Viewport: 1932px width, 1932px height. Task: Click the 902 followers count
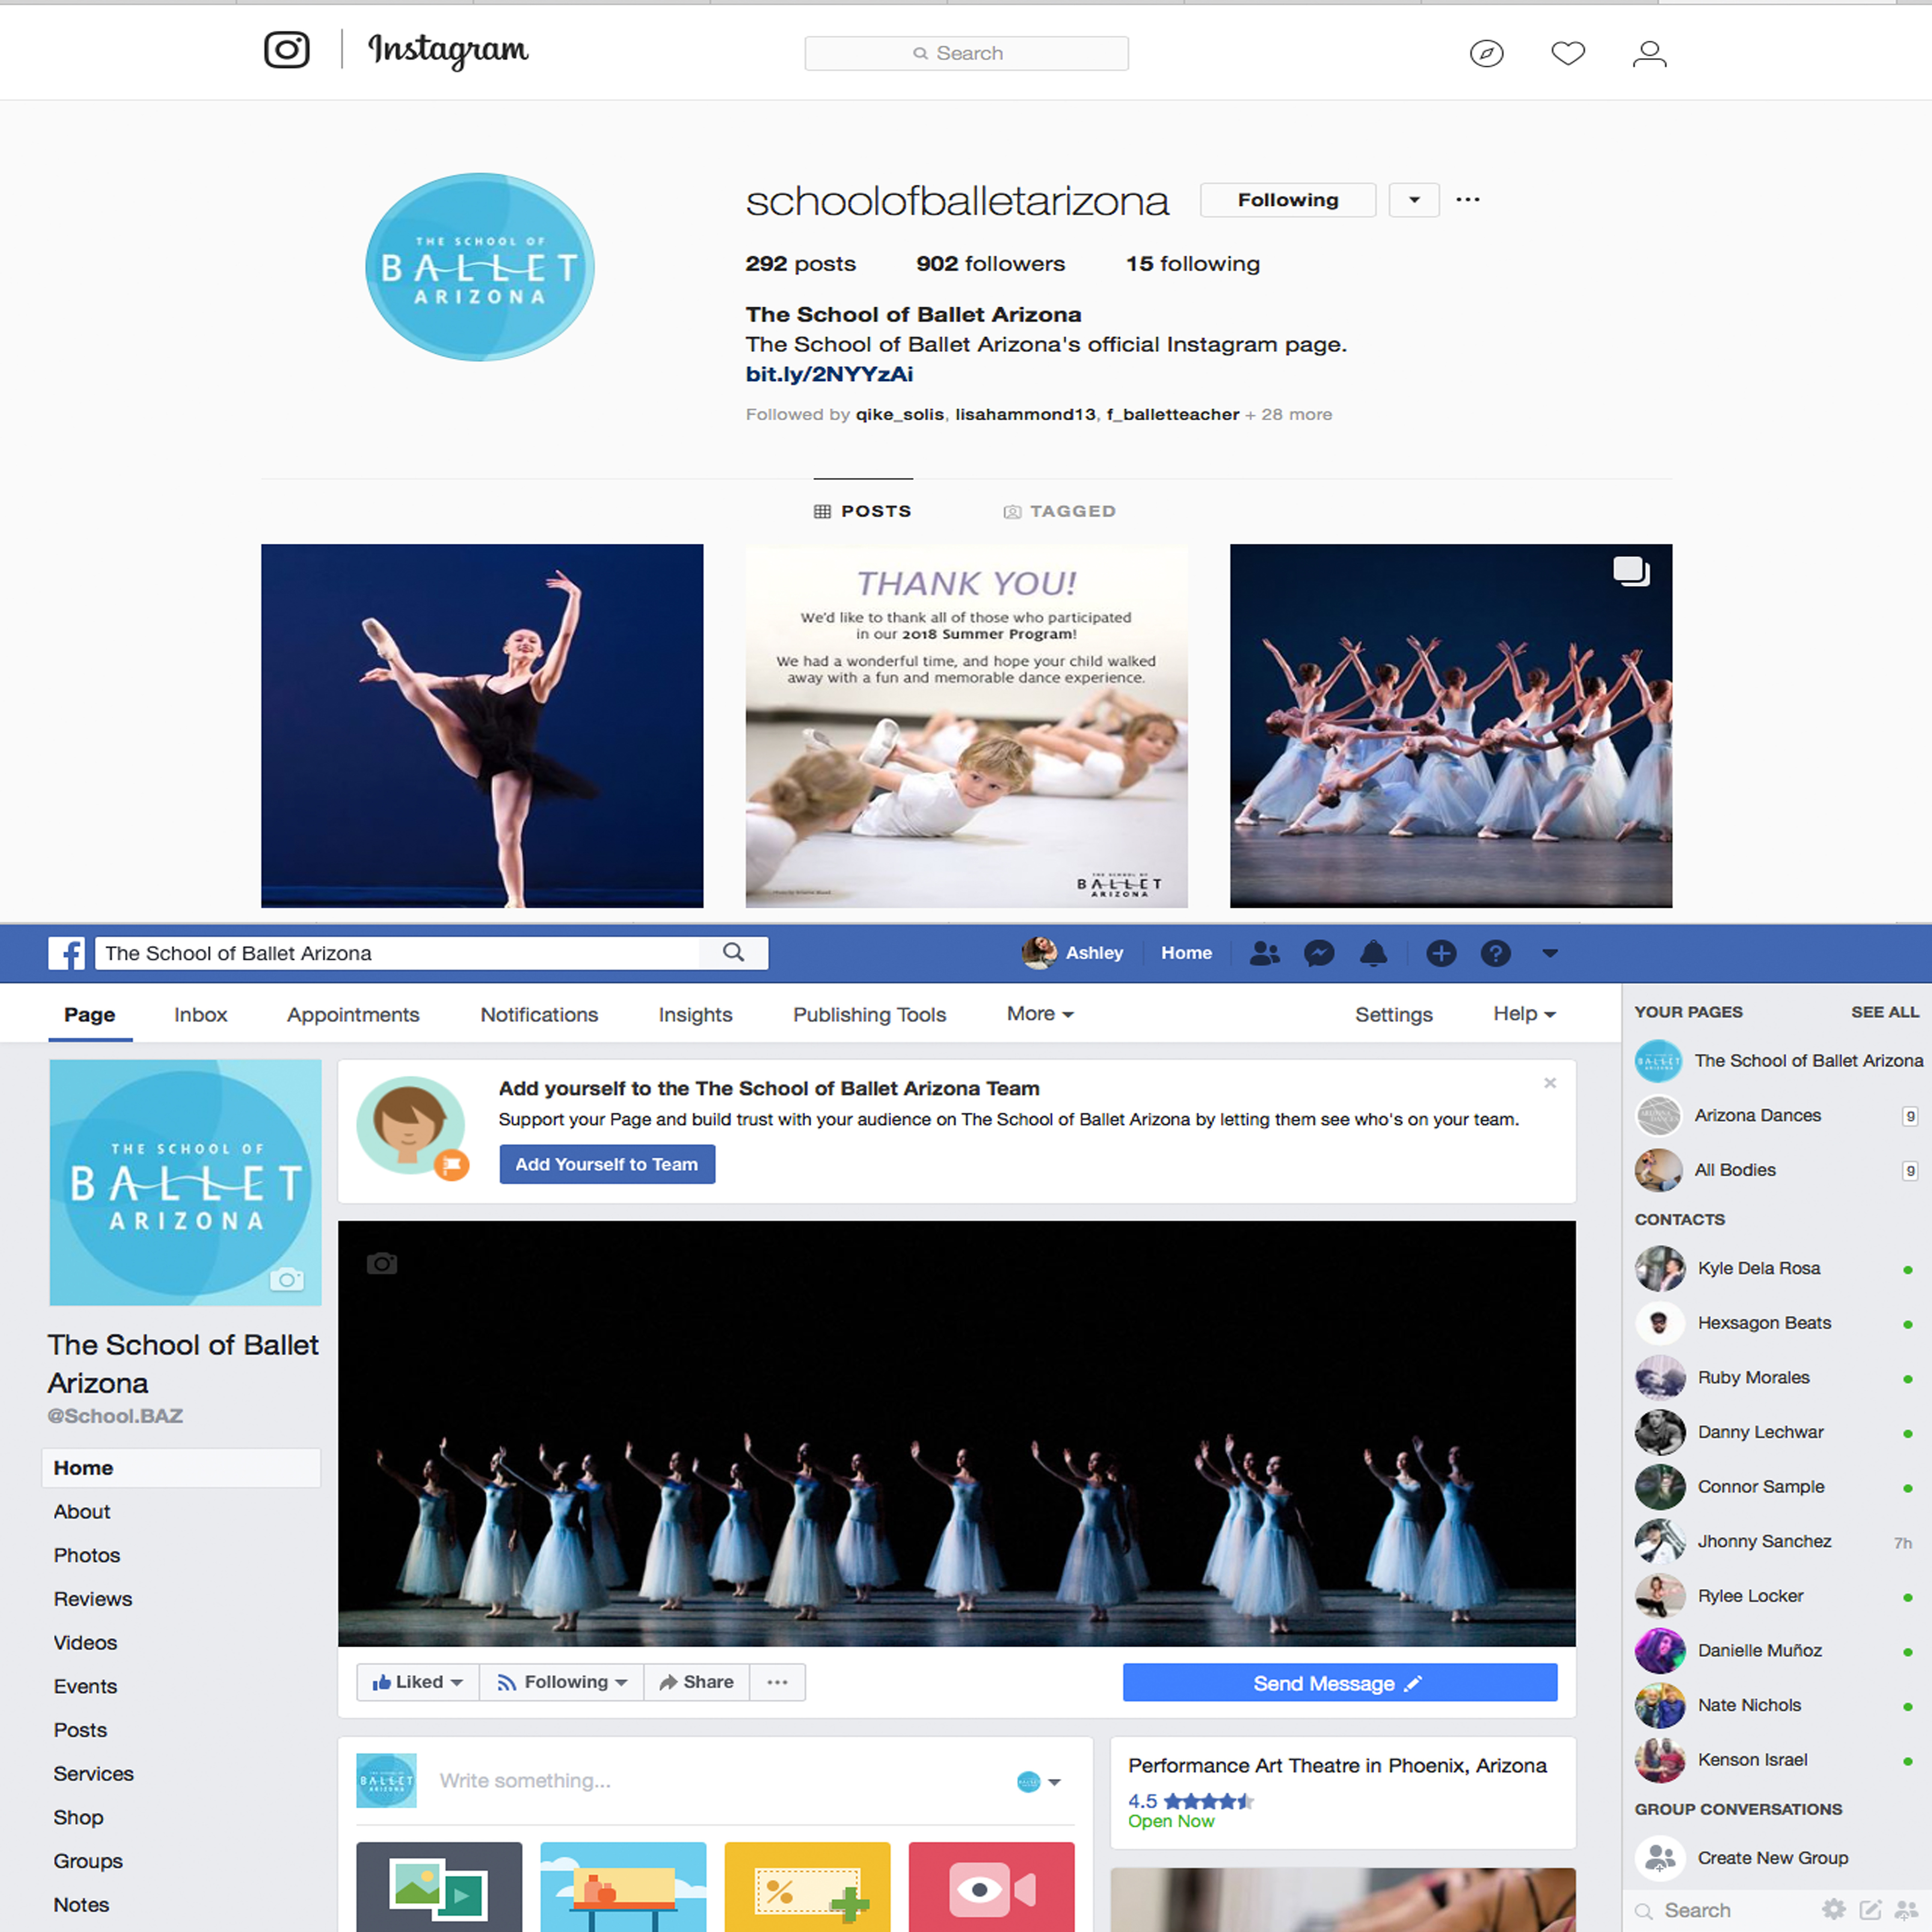[x=990, y=263]
